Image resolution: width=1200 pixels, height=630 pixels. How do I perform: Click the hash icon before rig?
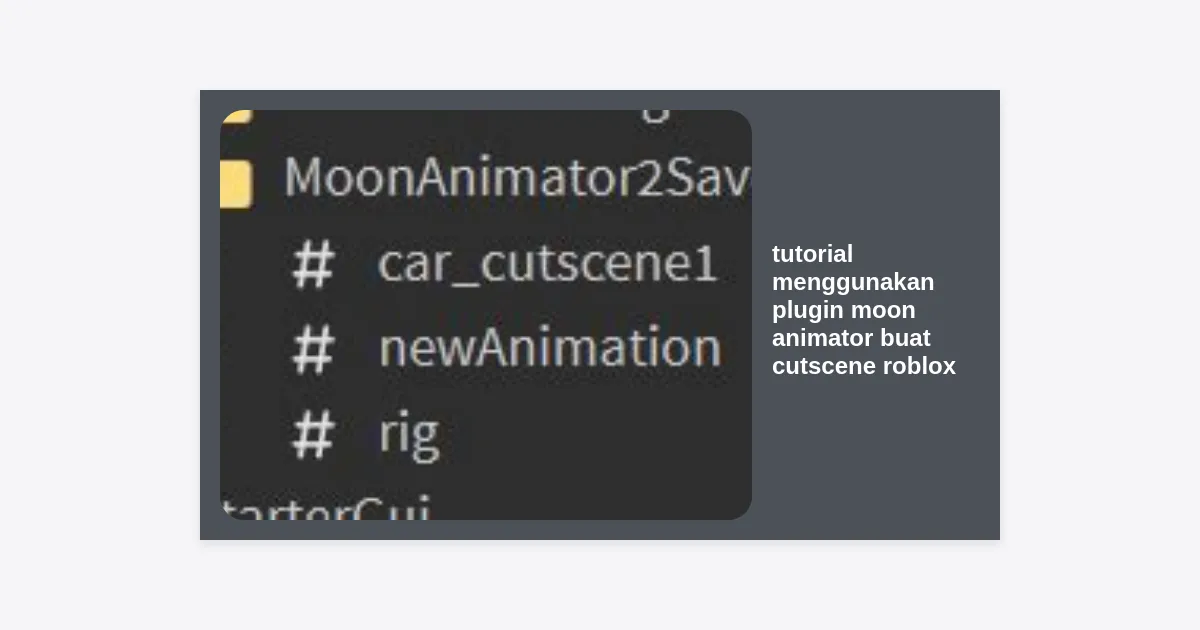[312, 434]
